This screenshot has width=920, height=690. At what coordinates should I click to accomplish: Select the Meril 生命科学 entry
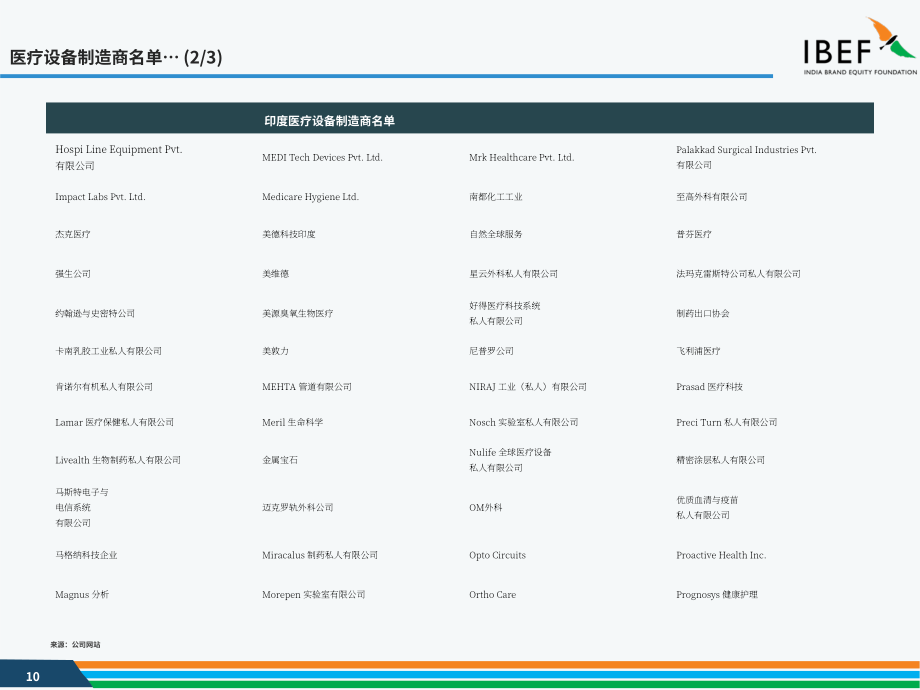pos(293,422)
